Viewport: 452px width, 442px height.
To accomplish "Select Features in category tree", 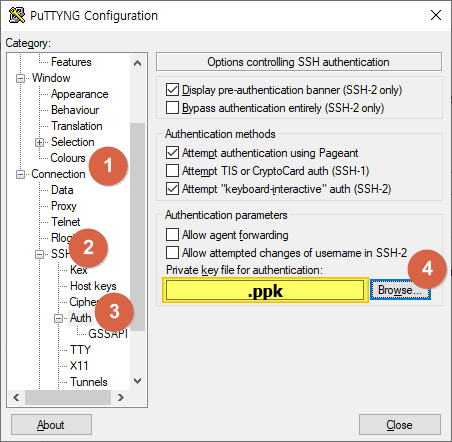I will [71, 62].
